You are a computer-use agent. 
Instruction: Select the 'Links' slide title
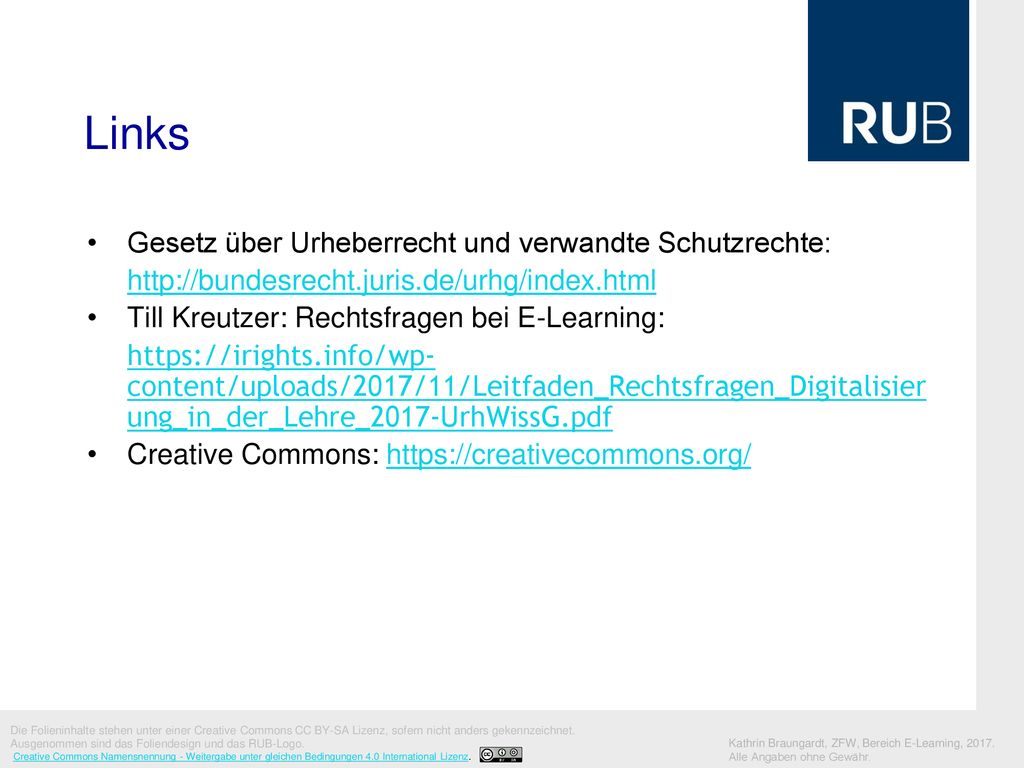[x=136, y=133]
